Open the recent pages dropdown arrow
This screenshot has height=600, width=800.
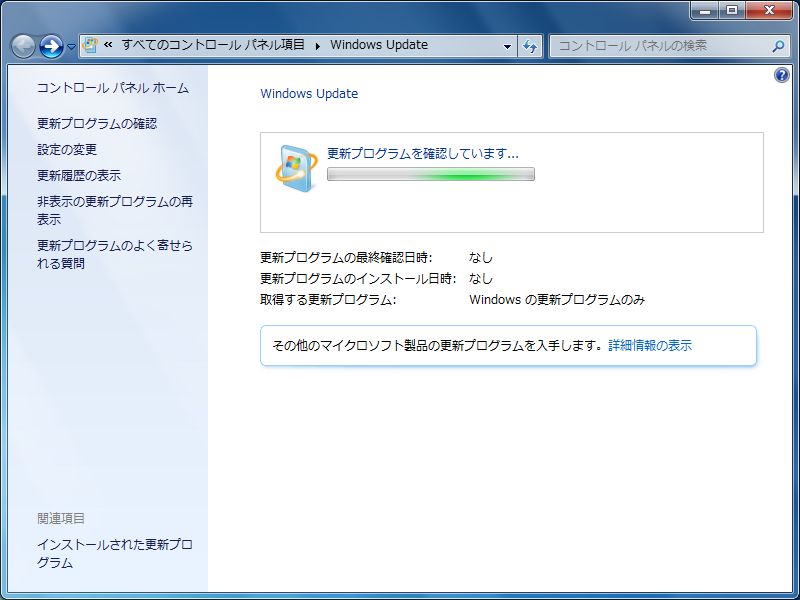coord(71,47)
